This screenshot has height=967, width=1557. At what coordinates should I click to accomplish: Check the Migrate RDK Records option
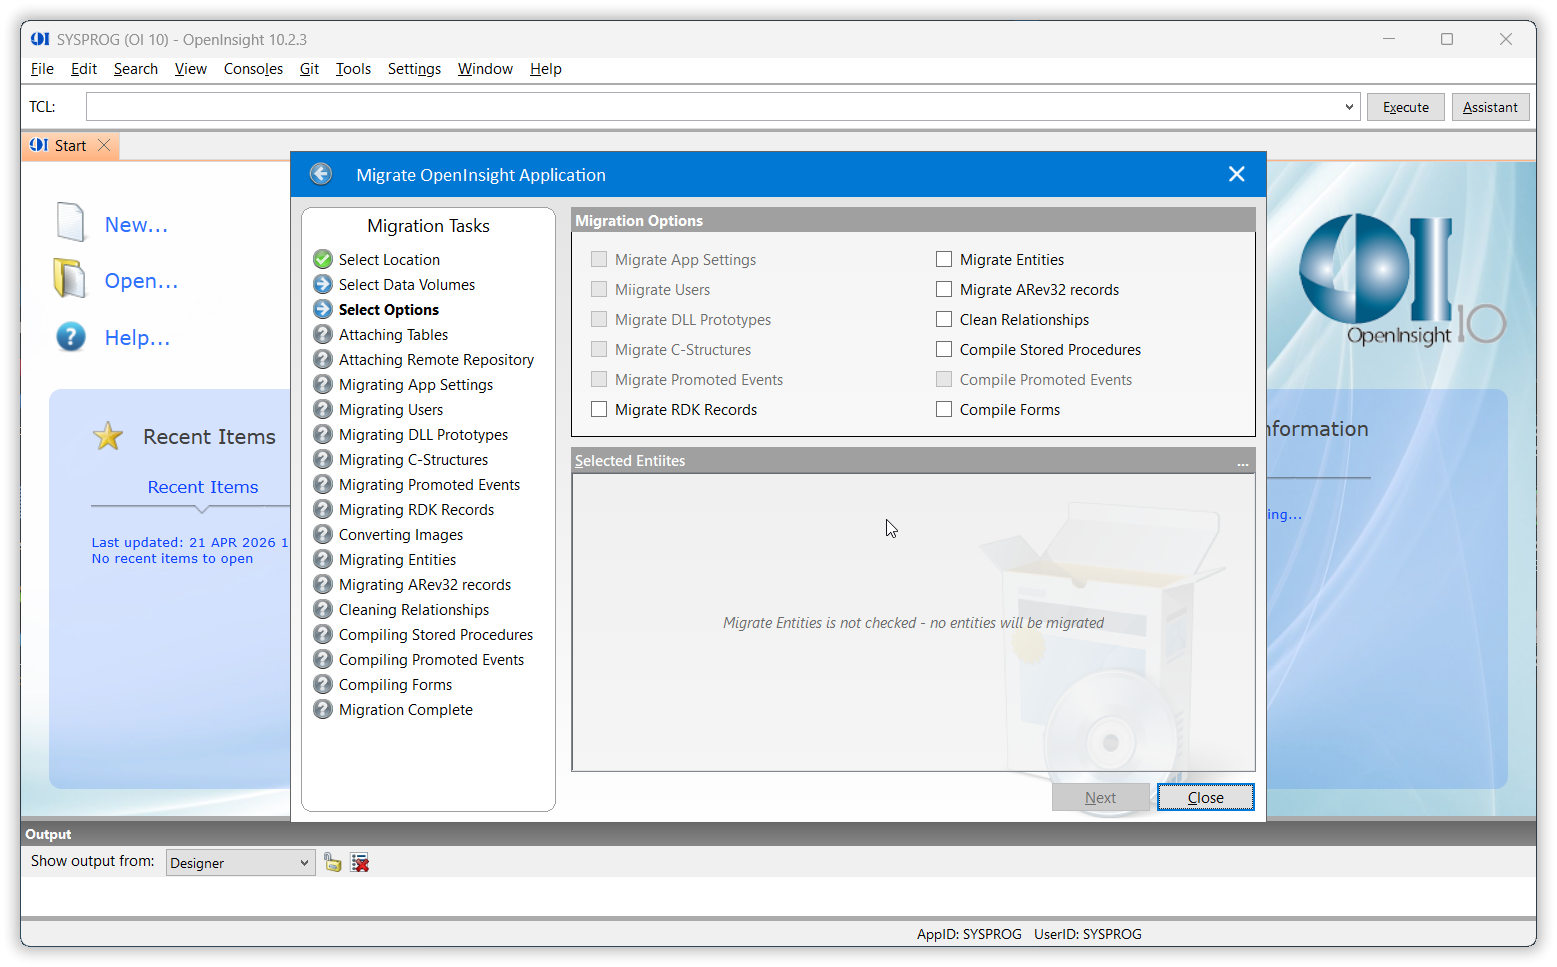coord(599,410)
